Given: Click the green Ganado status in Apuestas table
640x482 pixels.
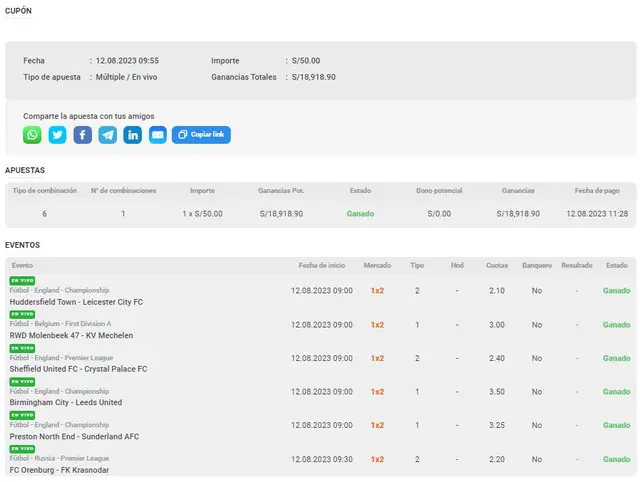Looking at the screenshot, I should tap(360, 214).
